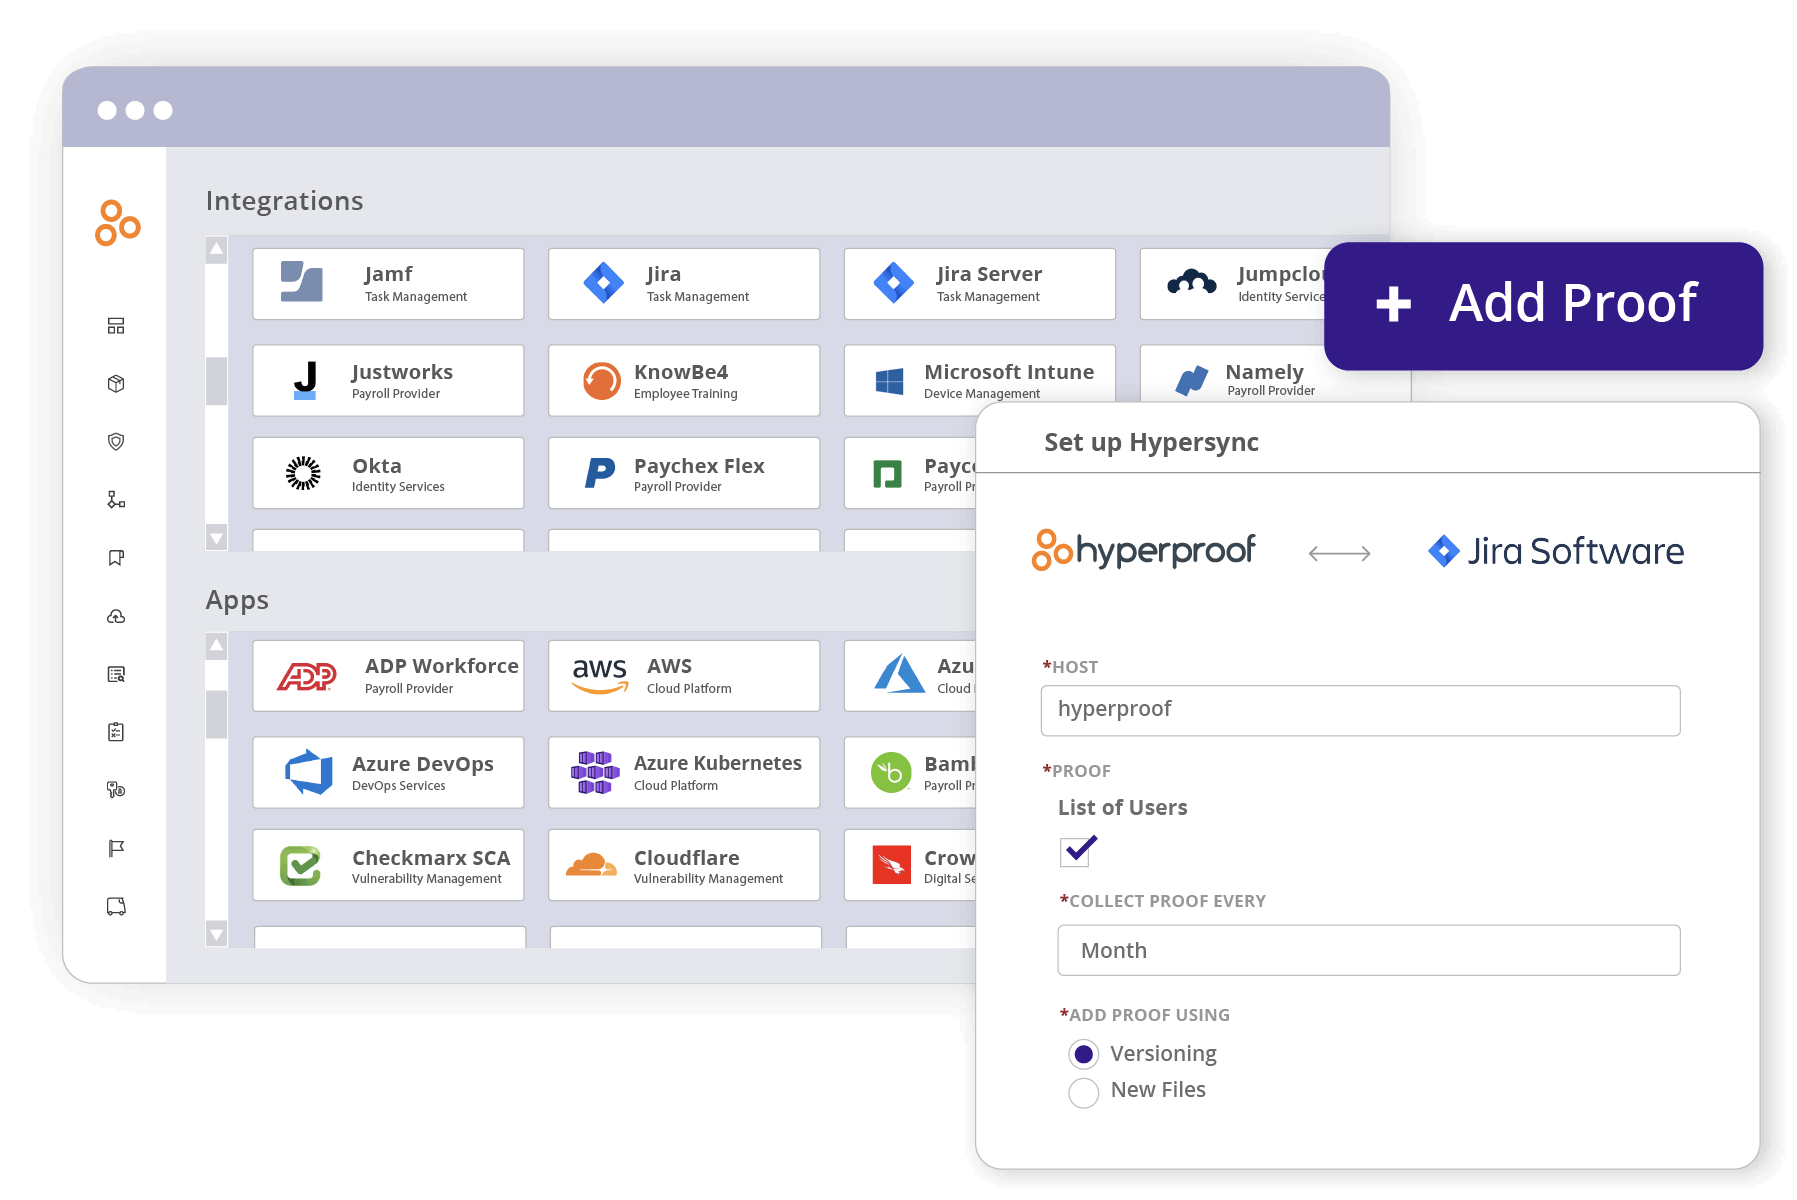Open the Jira Server integration card
1797x1200 pixels.
pyautogui.click(x=980, y=284)
